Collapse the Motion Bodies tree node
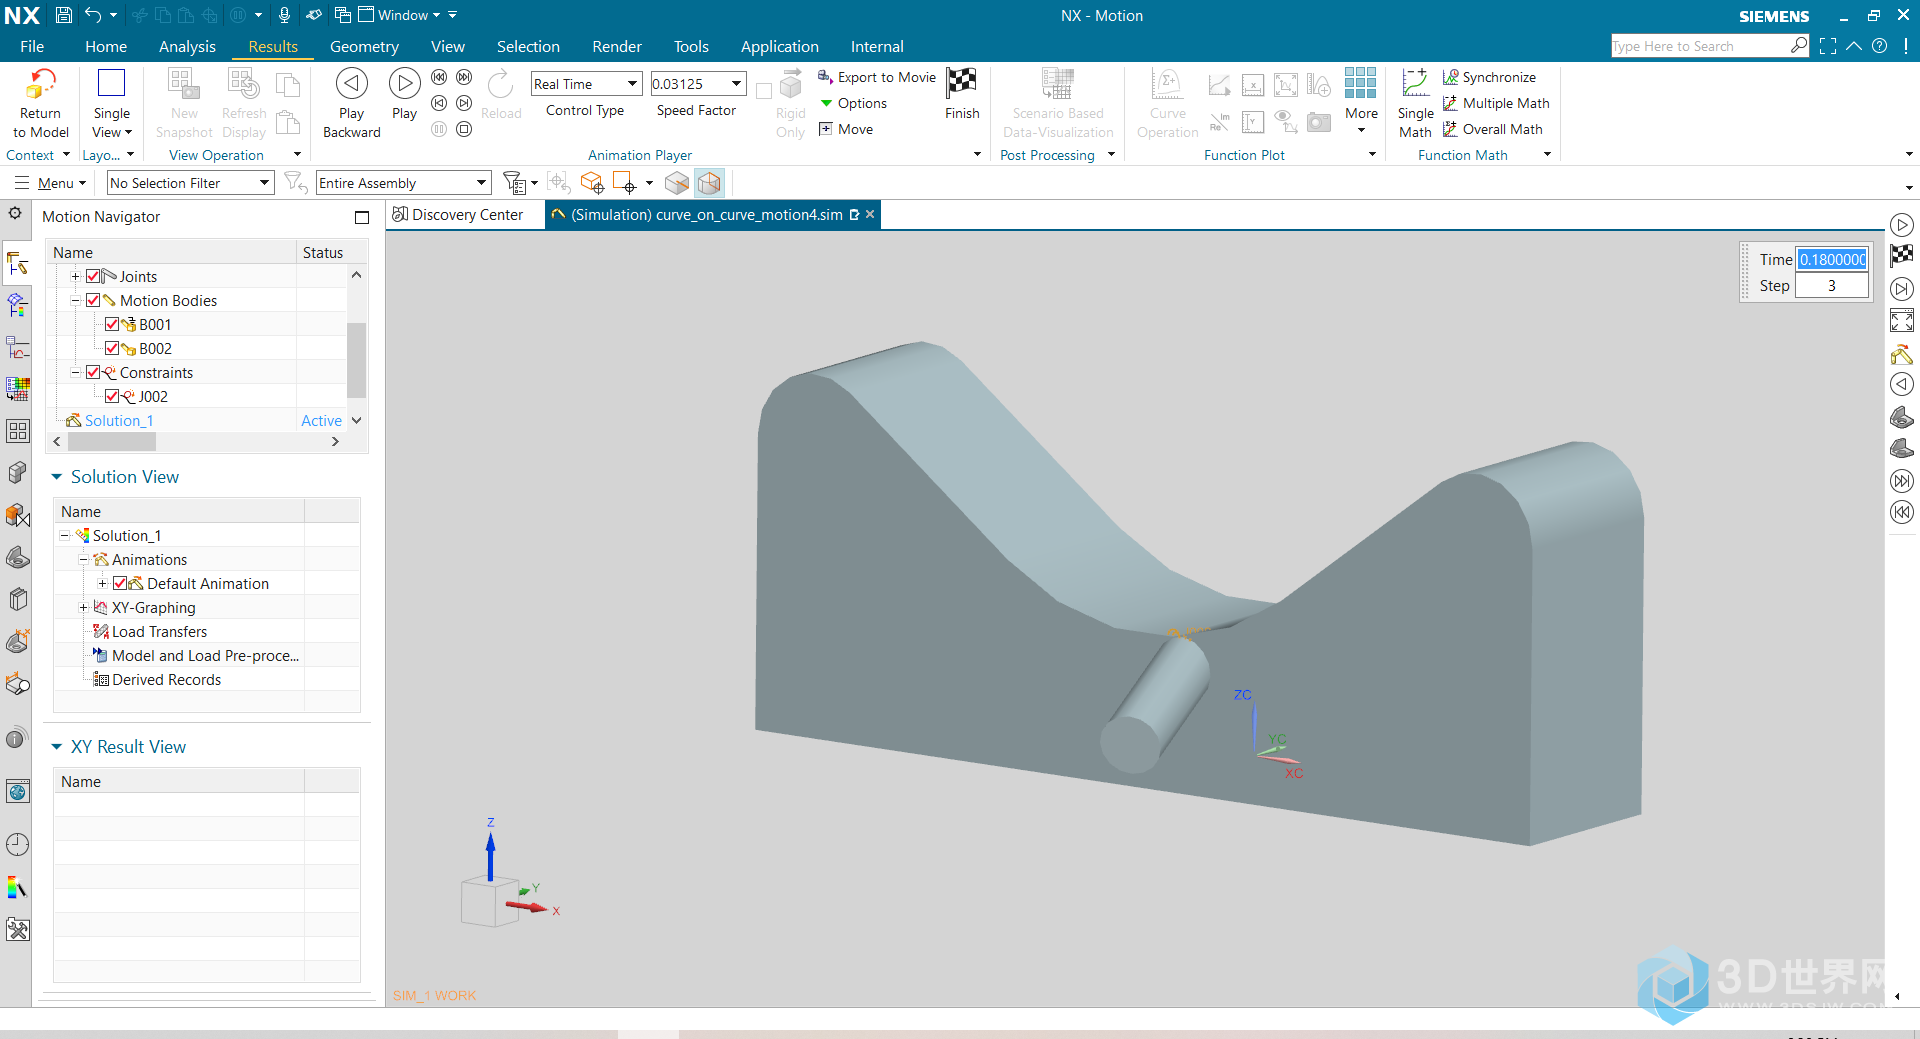The height and width of the screenshot is (1039, 1920). [x=75, y=300]
